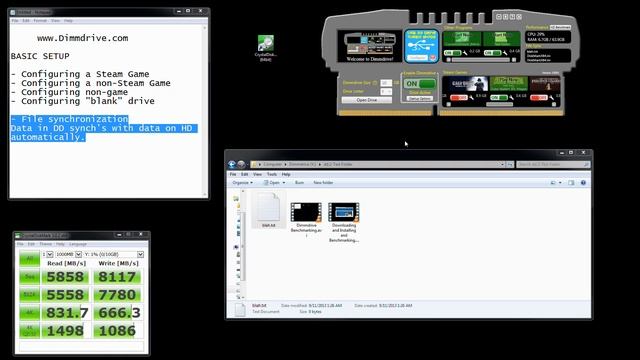The width and height of the screenshot is (640, 360).
Task: Click the 'Configuring a Steam Game' line
Action: [80, 74]
